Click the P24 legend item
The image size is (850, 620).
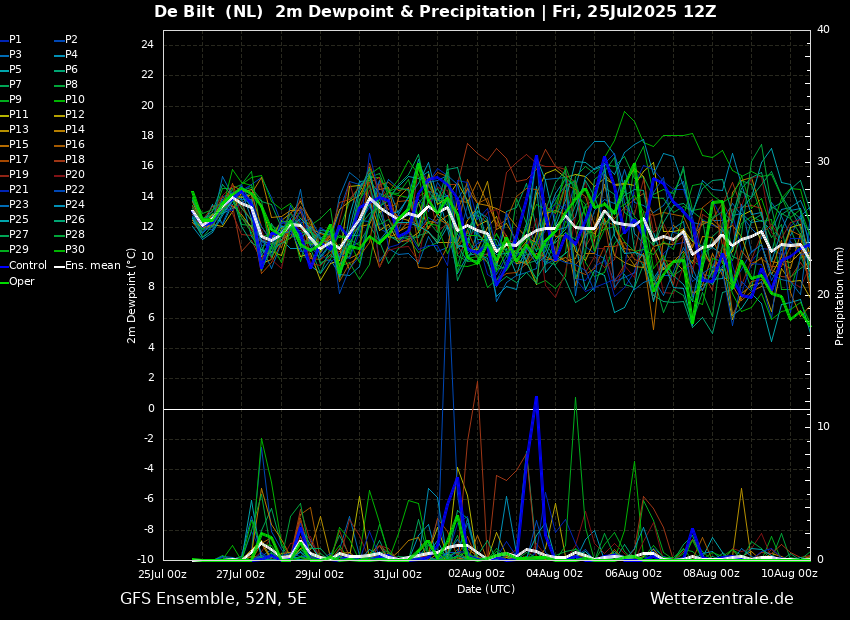pyautogui.click(x=75, y=205)
